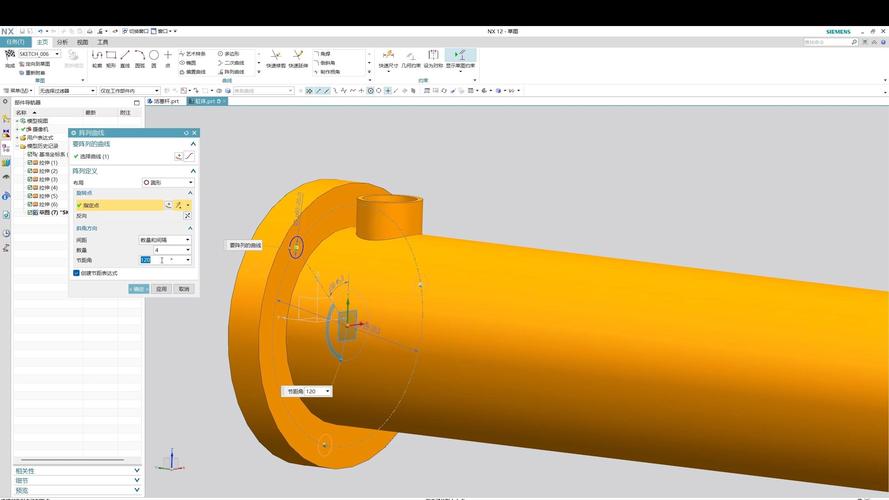Open the spacing type dropdown in the dialog
The image size is (889, 500).
tap(165, 240)
